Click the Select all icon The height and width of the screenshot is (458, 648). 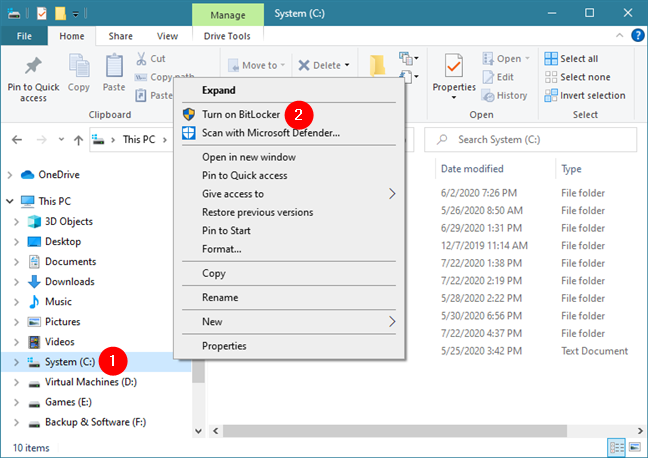pos(550,59)
